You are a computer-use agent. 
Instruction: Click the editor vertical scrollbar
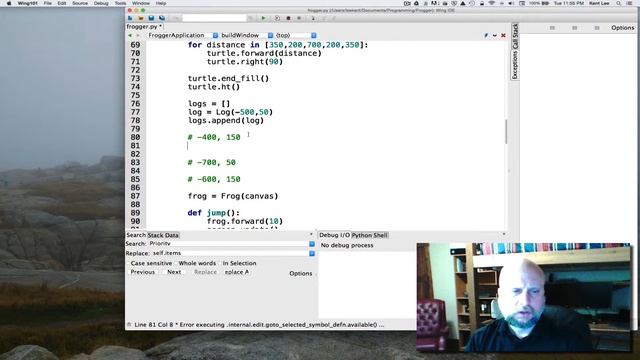pos(507,132)
